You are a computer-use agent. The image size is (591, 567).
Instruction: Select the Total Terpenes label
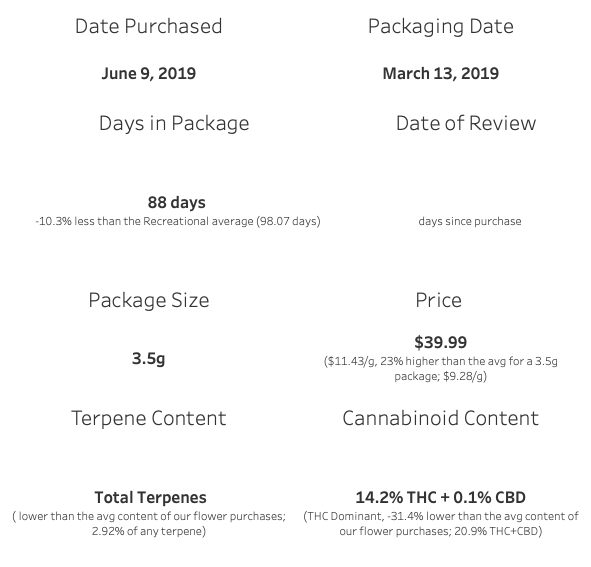tap(150, 498)
